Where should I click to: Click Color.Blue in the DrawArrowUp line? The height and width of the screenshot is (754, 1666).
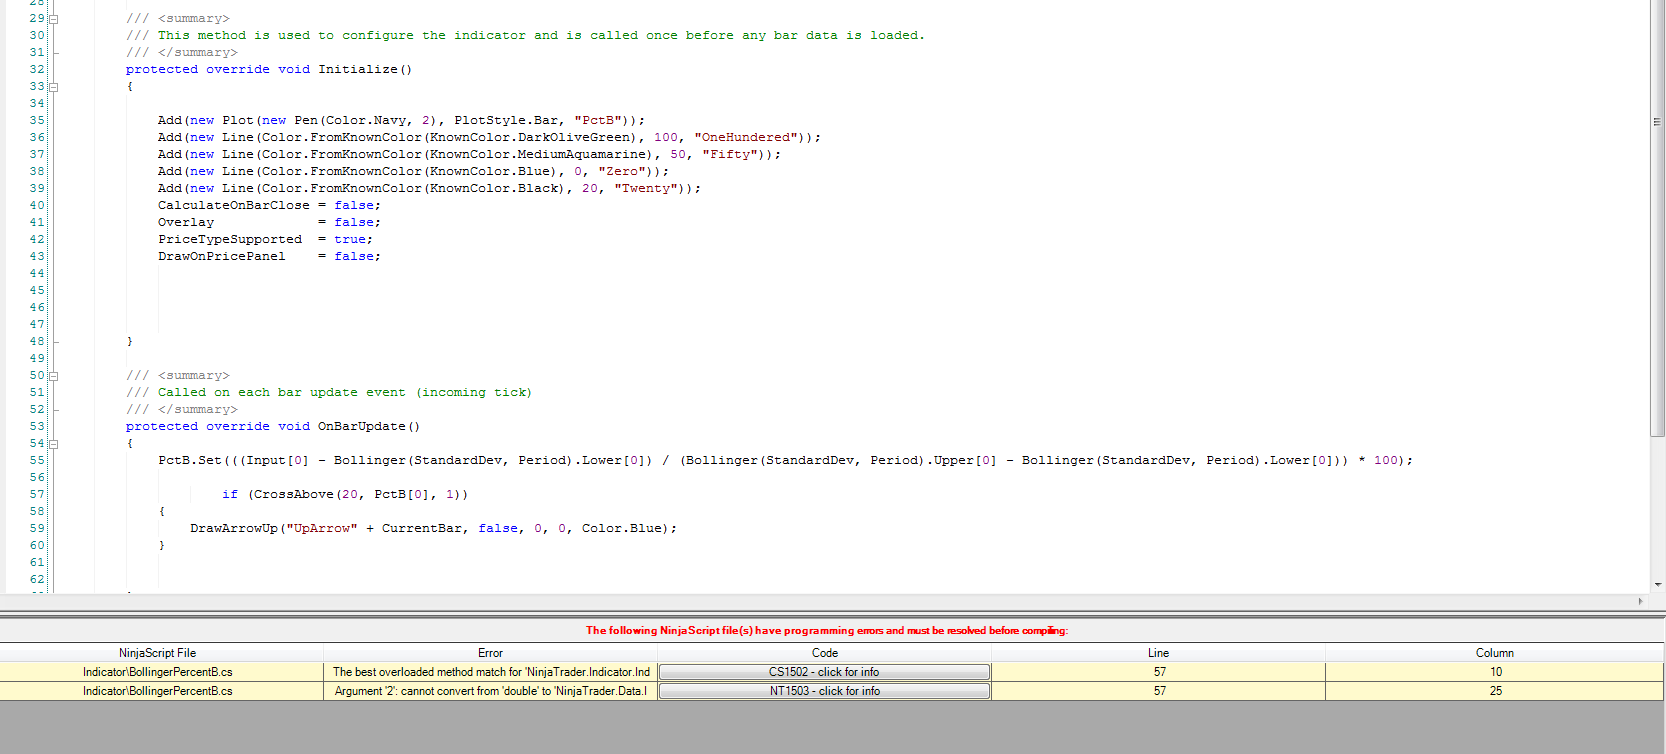click(x=622, y=528)
